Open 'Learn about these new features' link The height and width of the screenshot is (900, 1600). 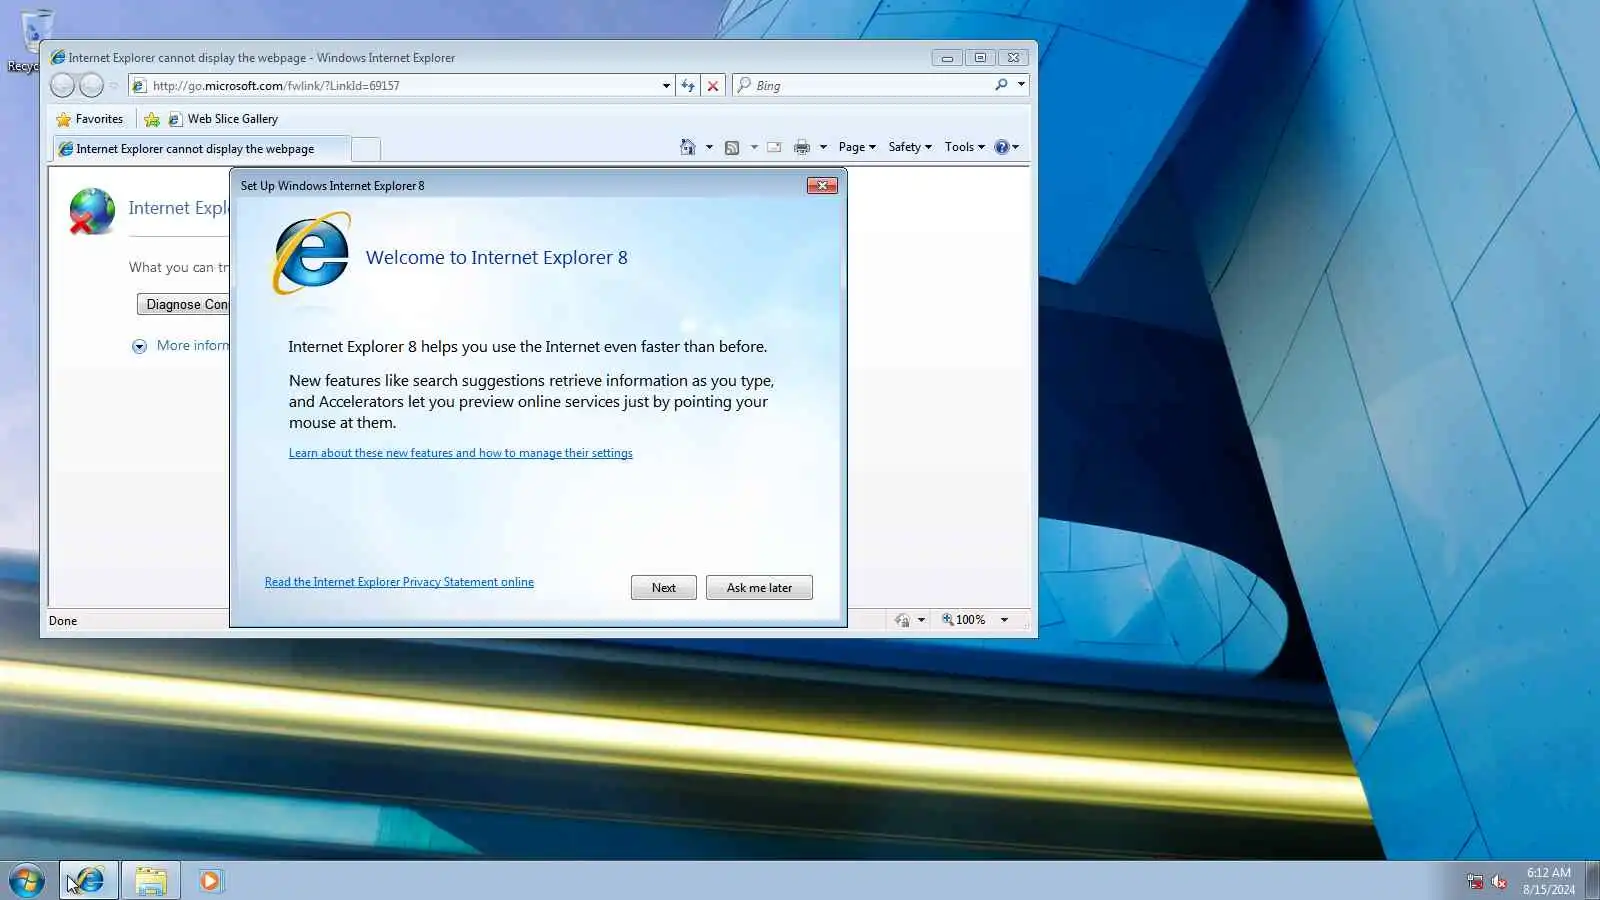(461, 453)
